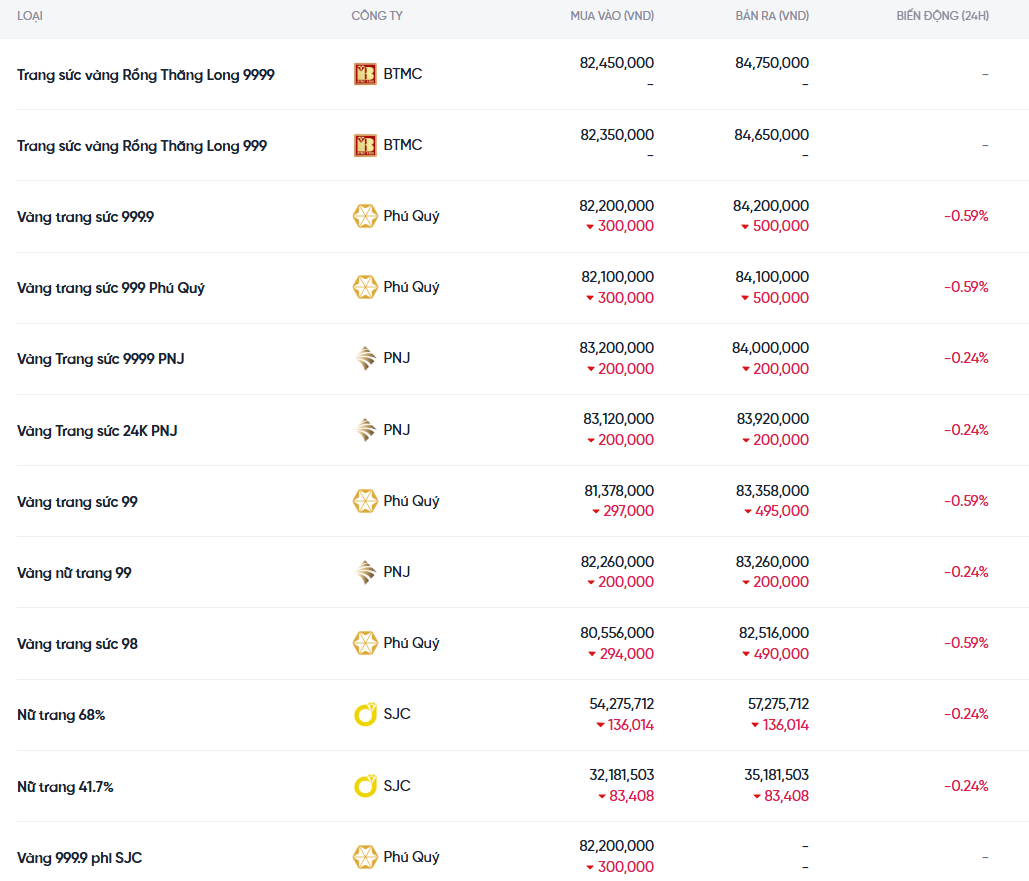
Task: Select the PNJ logo in the 24K PNJ row
Action: tap(365, 430)
